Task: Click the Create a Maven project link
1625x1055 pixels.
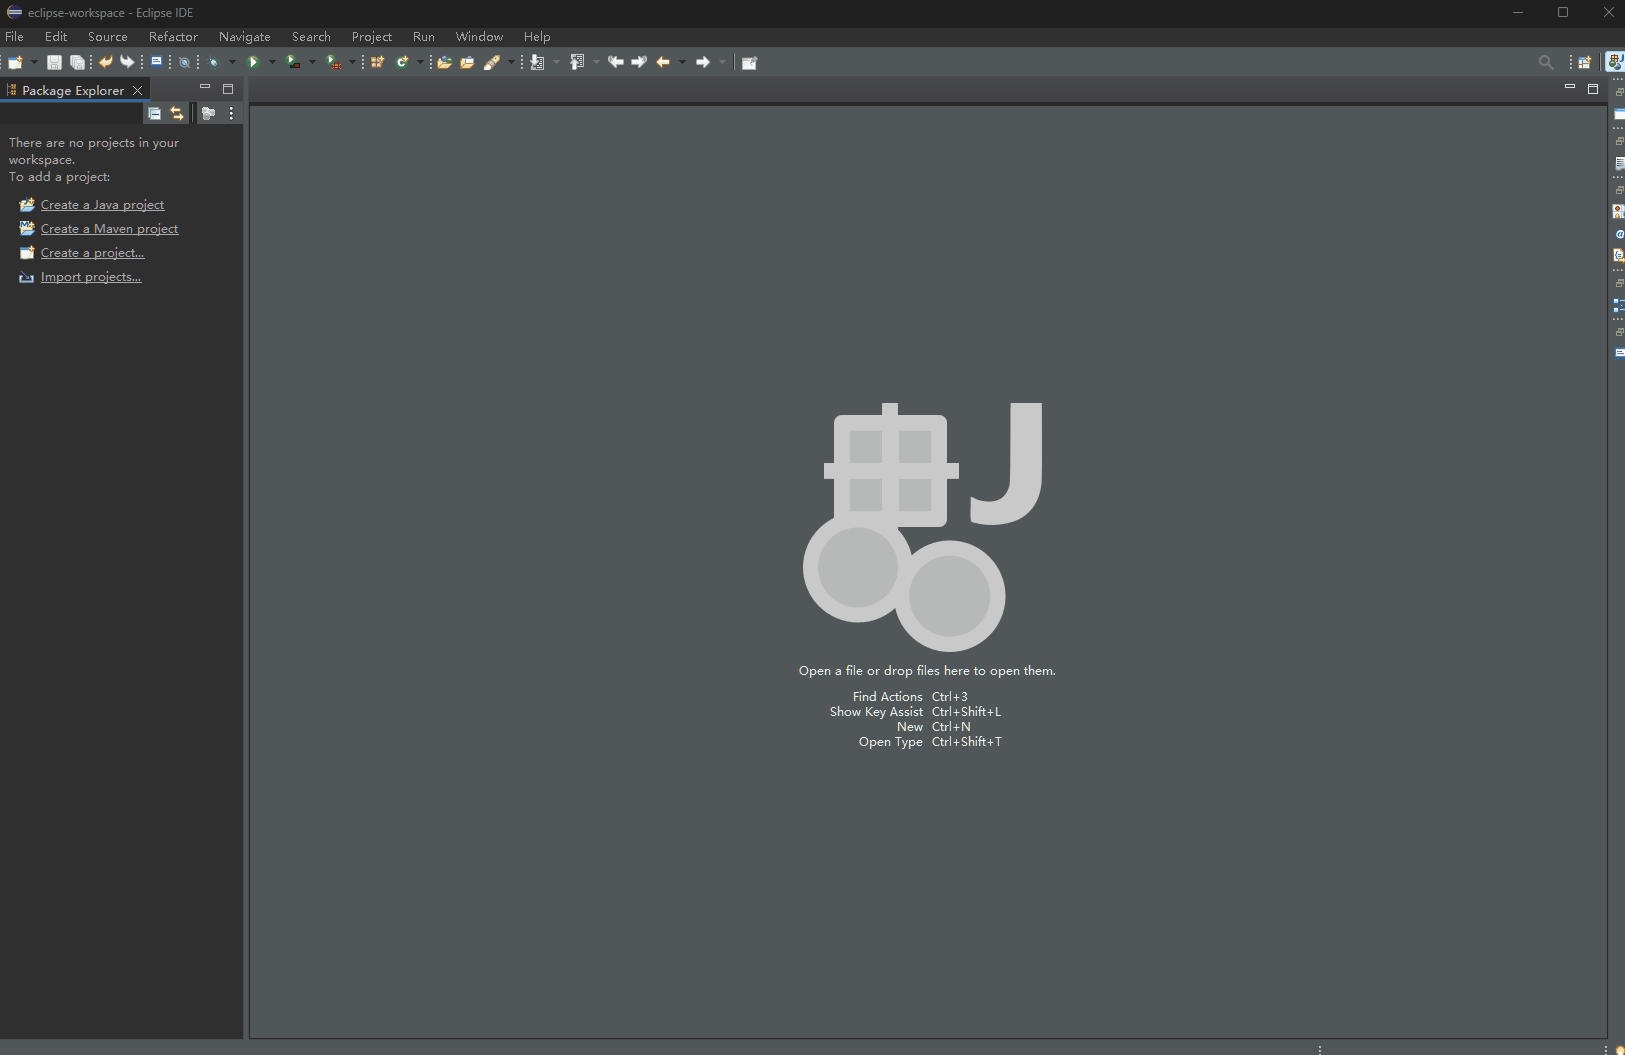Action: [x=109, y=228]
